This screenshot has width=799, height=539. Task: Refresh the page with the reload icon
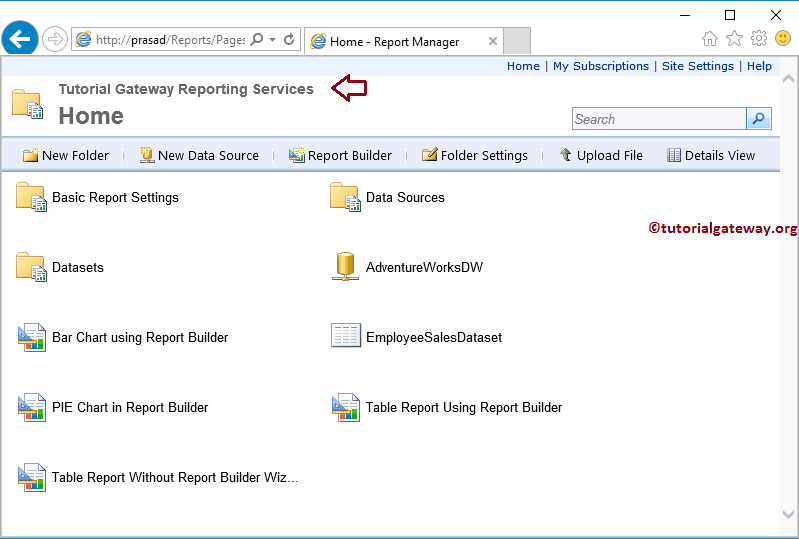click(289, 39)
